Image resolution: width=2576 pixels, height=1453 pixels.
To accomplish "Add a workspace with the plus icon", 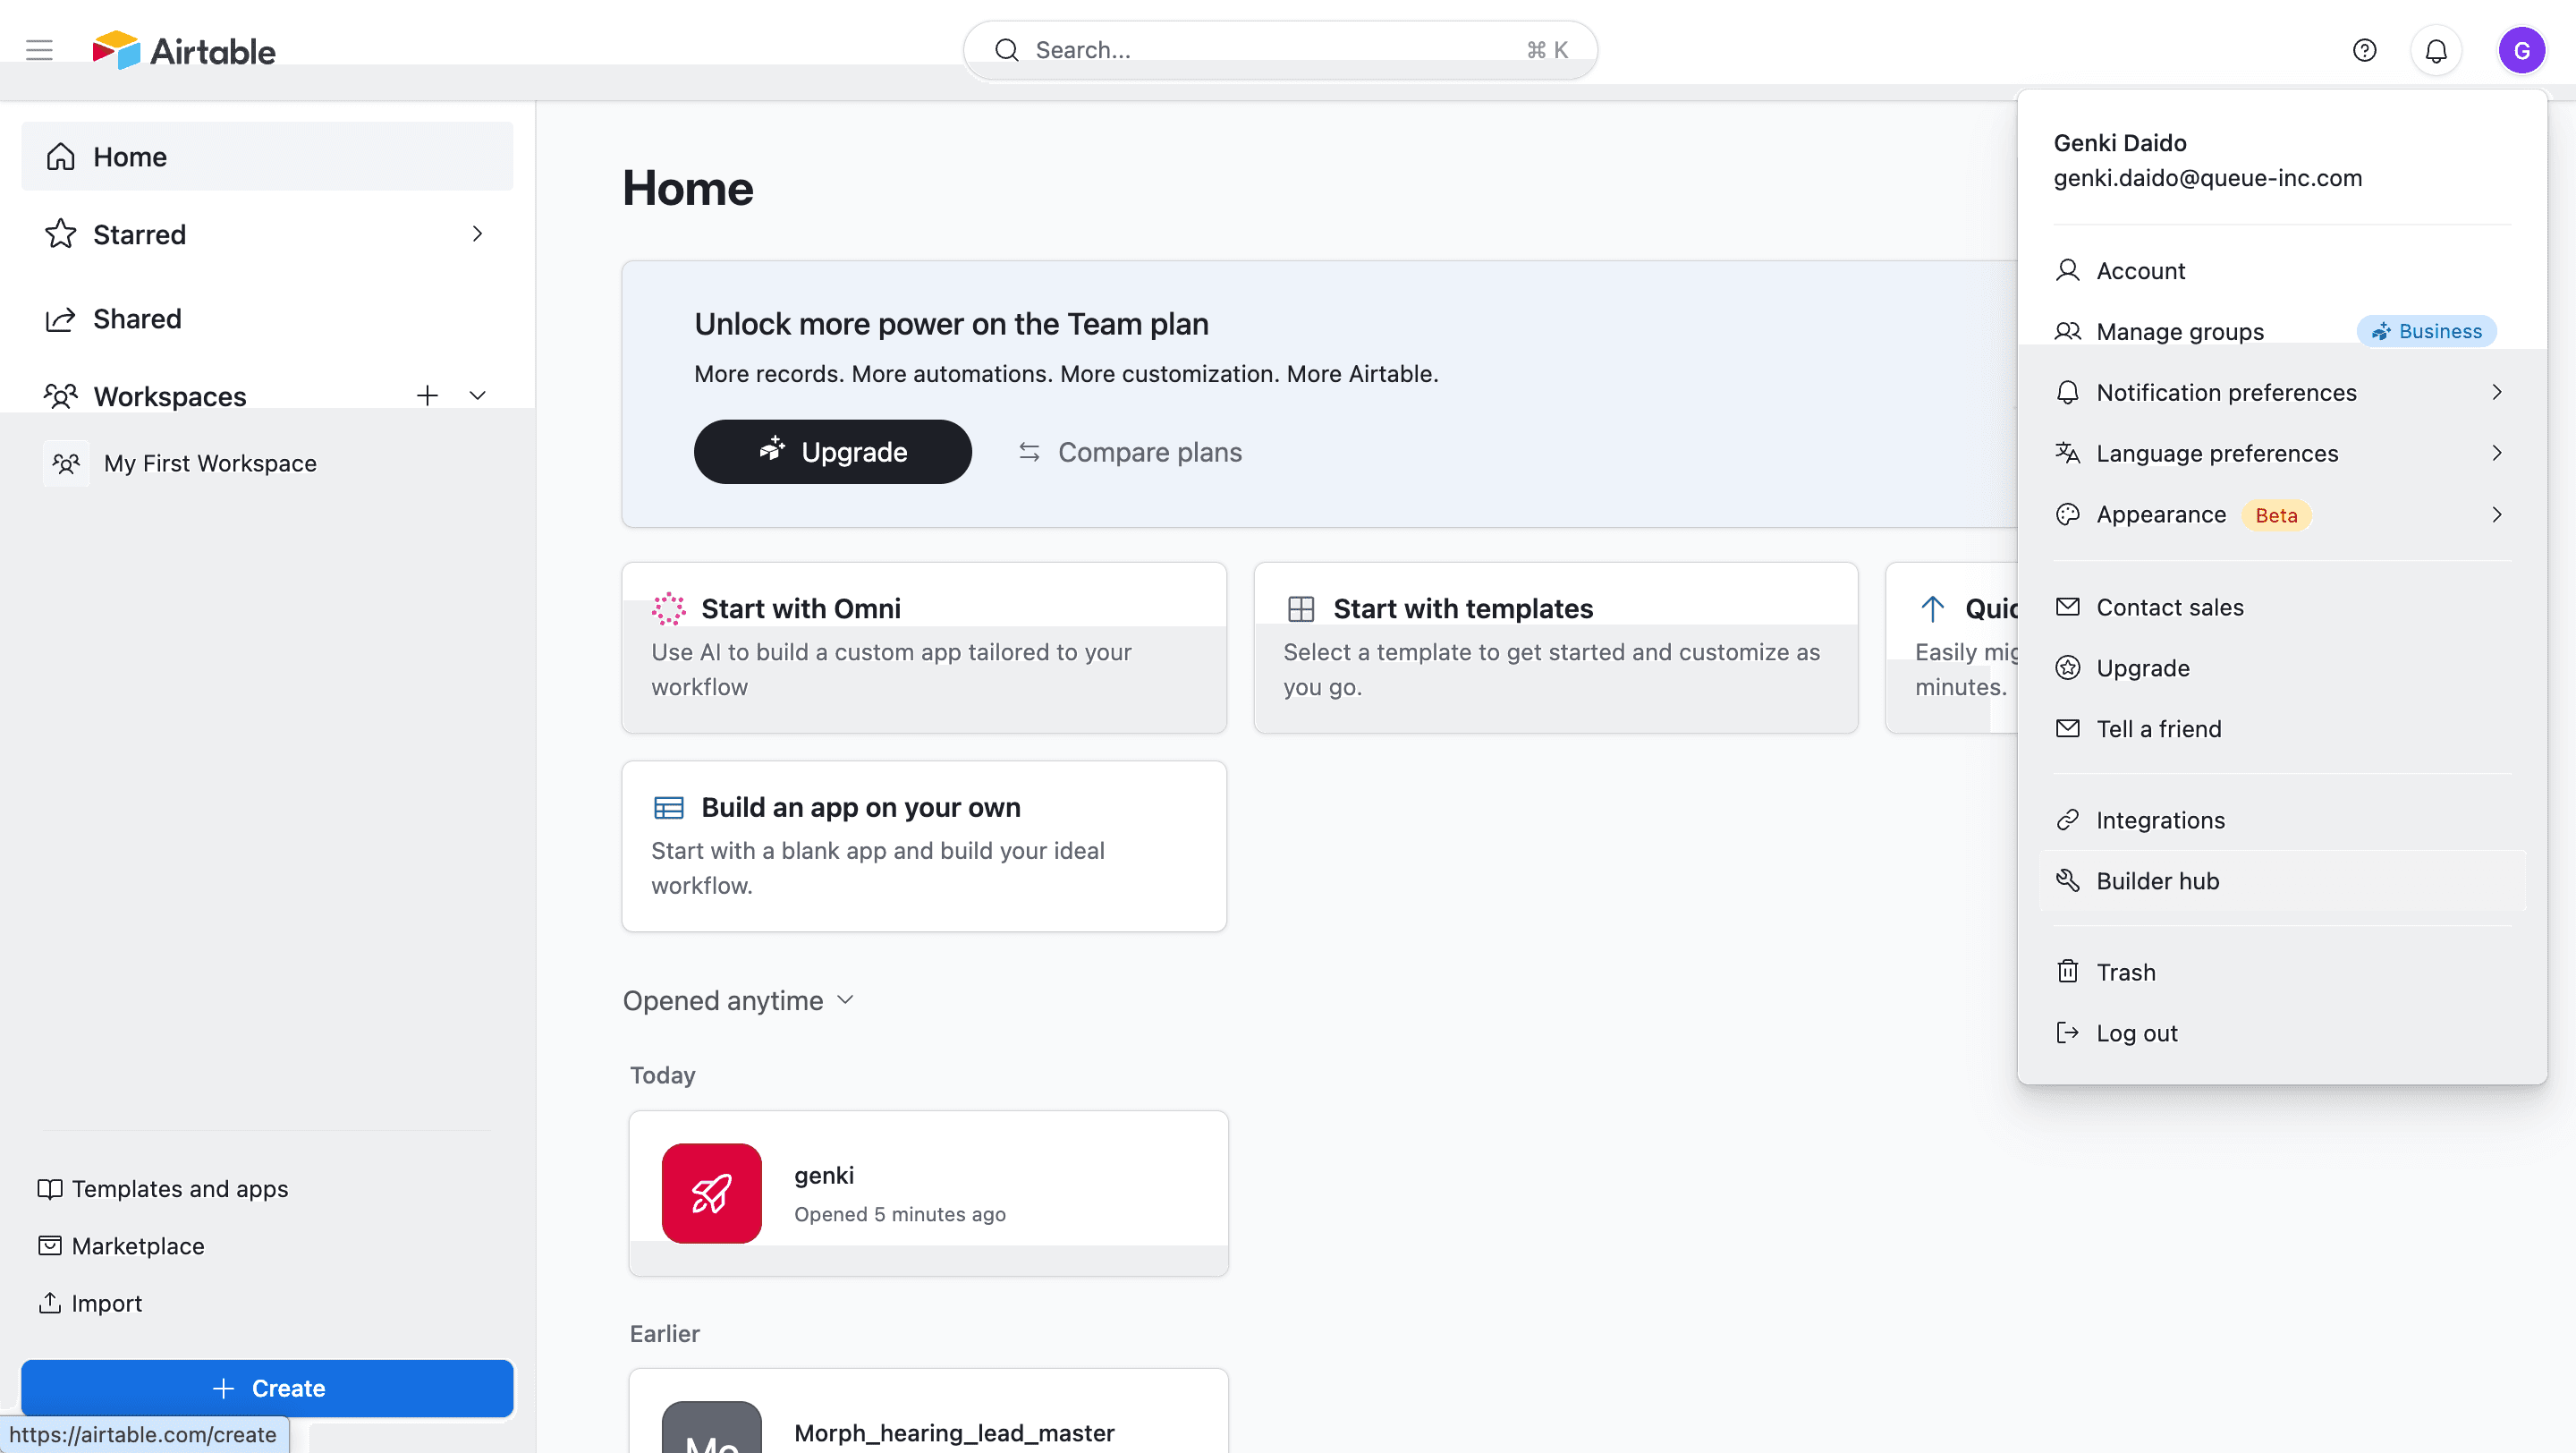I will [x=427, y=395].
